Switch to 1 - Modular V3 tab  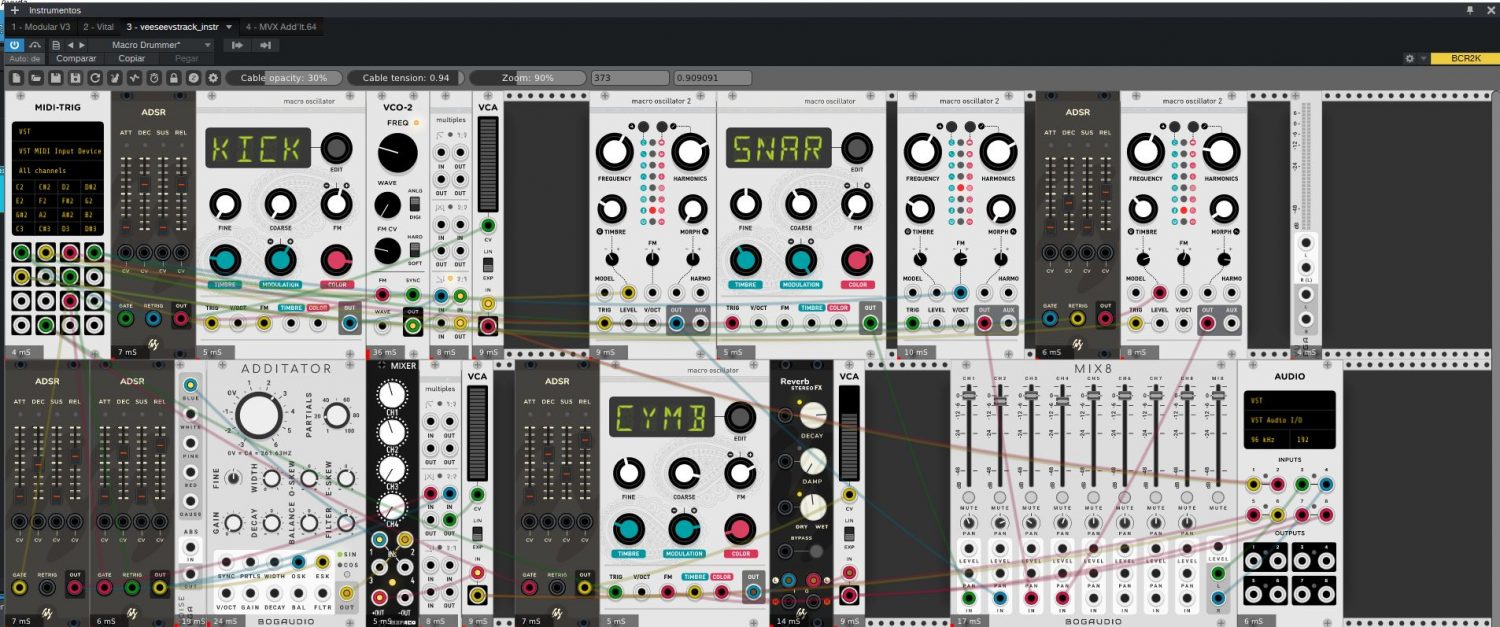43,27
